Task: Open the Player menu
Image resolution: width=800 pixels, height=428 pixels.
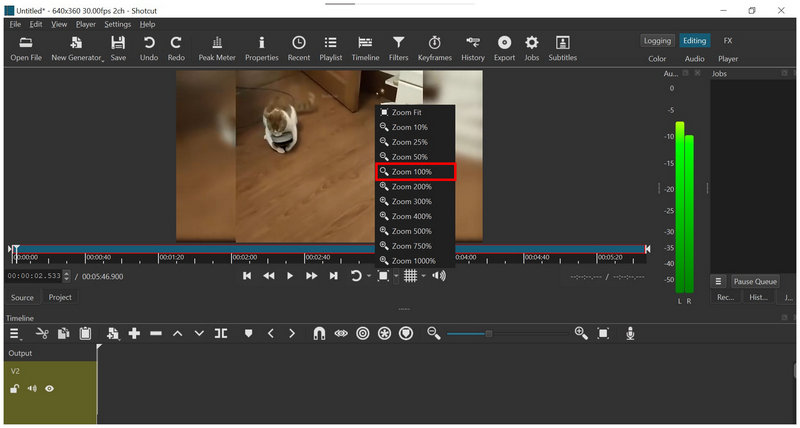Action: [86, 24]
